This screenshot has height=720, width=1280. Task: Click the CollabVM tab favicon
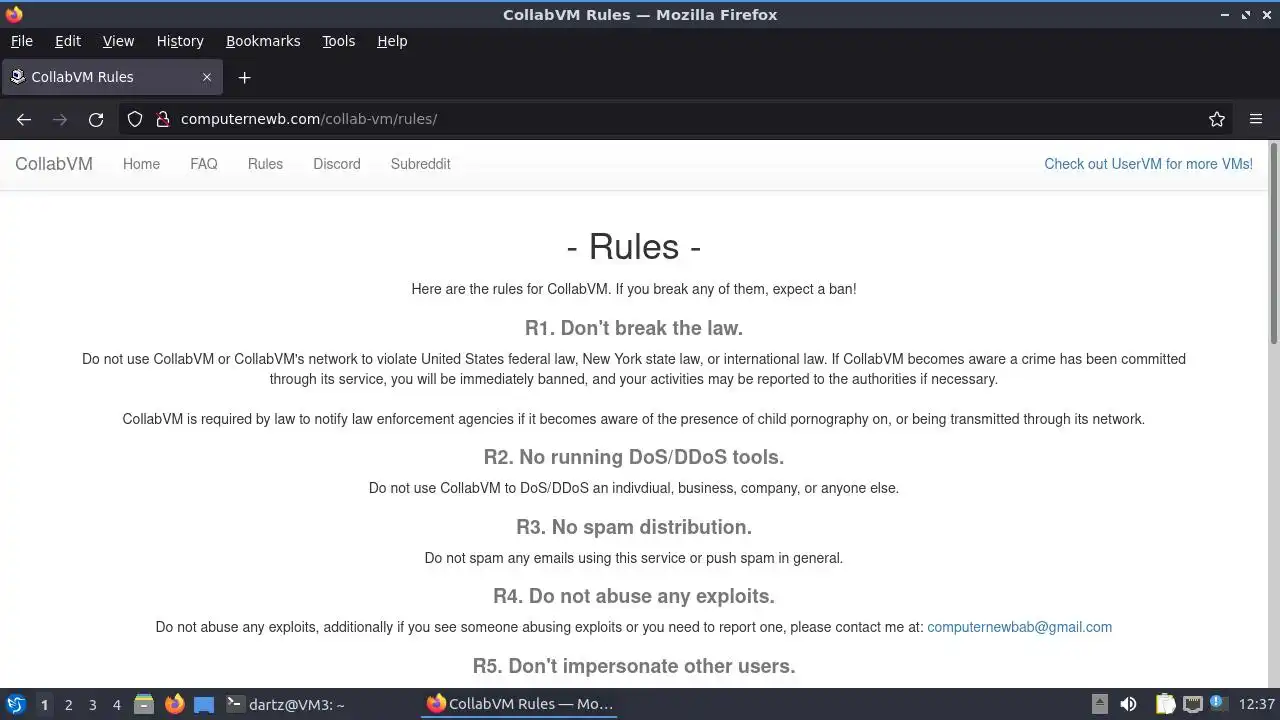tap(18, 77)
